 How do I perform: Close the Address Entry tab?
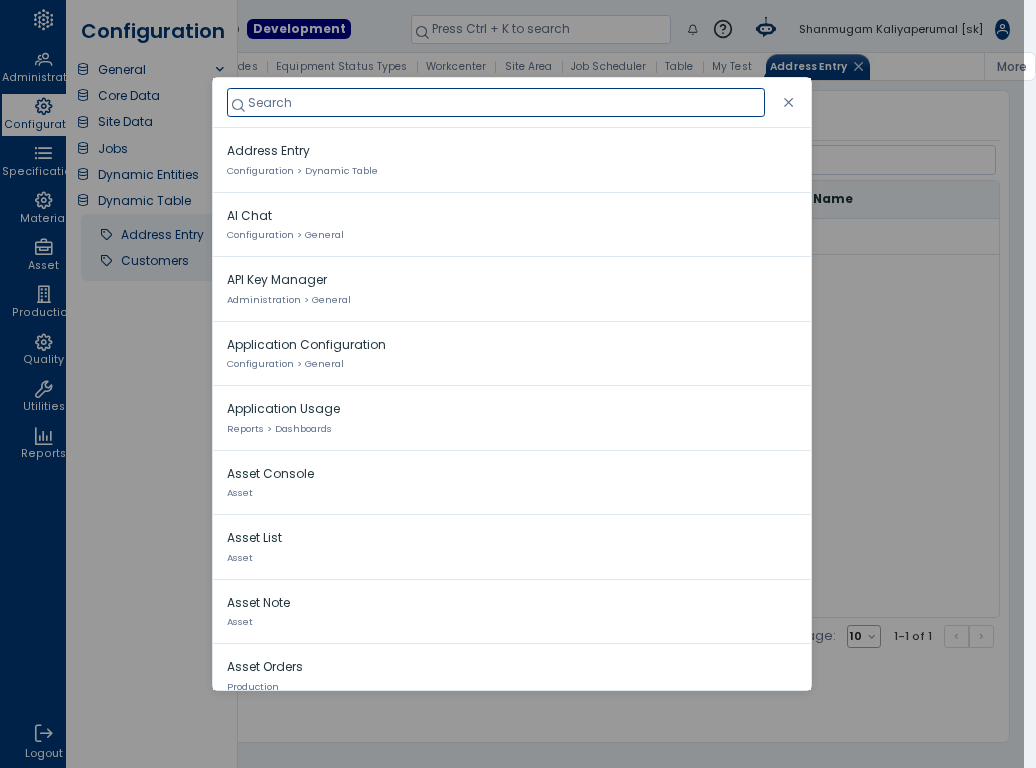tap(858, 66)
